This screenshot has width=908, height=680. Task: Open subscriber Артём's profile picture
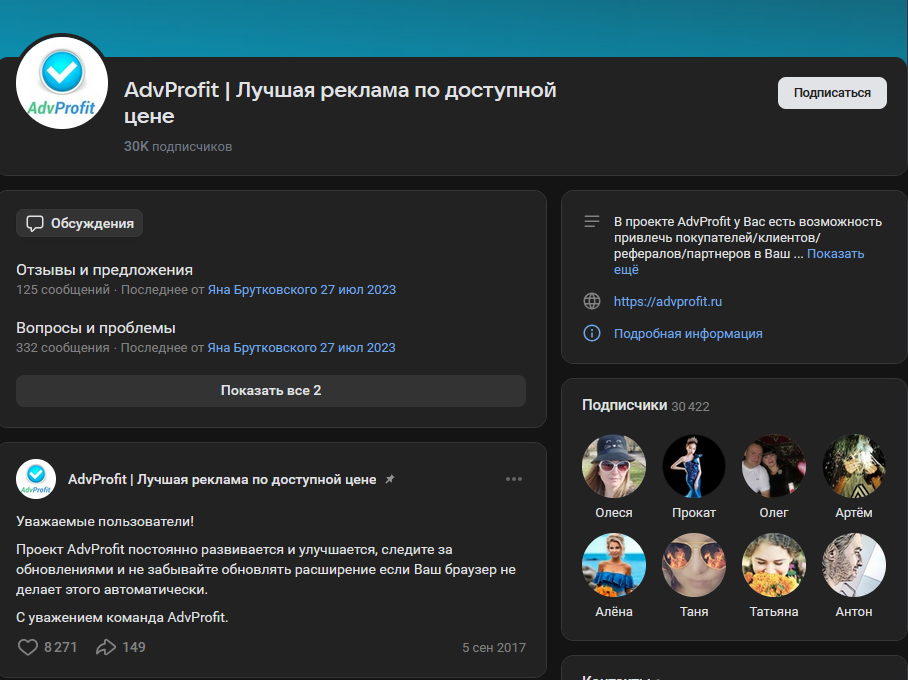pyautogui.click(x=854, y=466)
